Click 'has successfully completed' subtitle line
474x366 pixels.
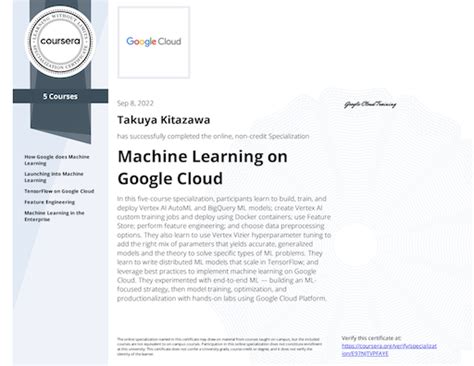tap(213, 136)
